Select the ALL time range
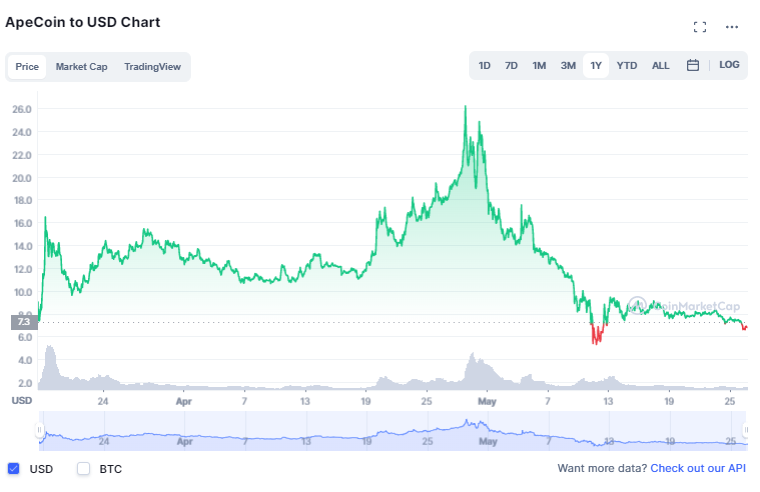 [660, 65]
